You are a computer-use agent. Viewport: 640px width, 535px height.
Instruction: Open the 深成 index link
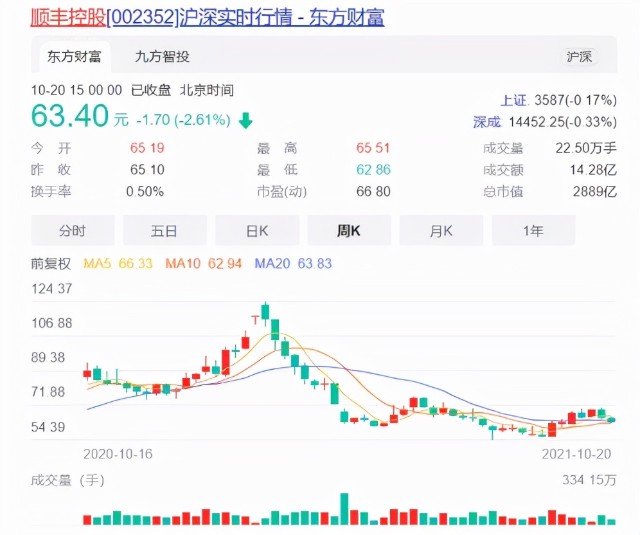point(487,122)
